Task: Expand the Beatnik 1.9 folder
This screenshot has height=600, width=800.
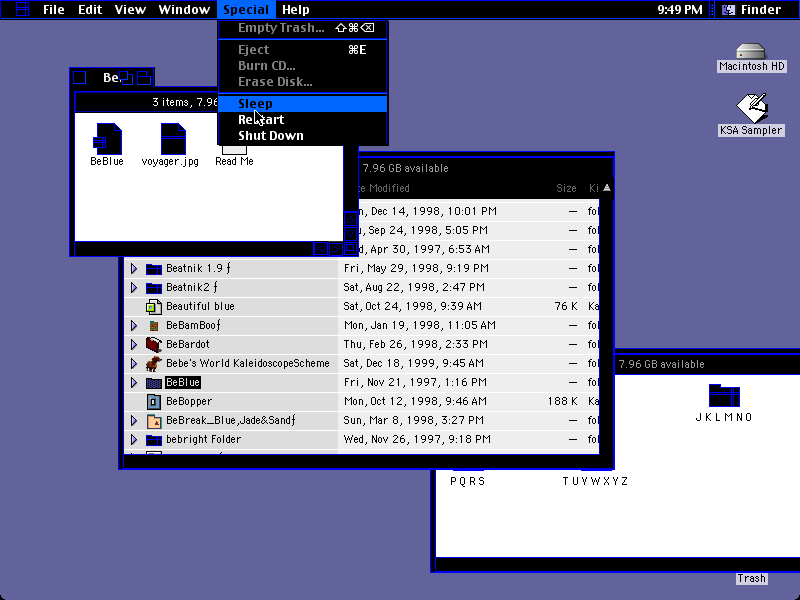Action: (134, 268)
